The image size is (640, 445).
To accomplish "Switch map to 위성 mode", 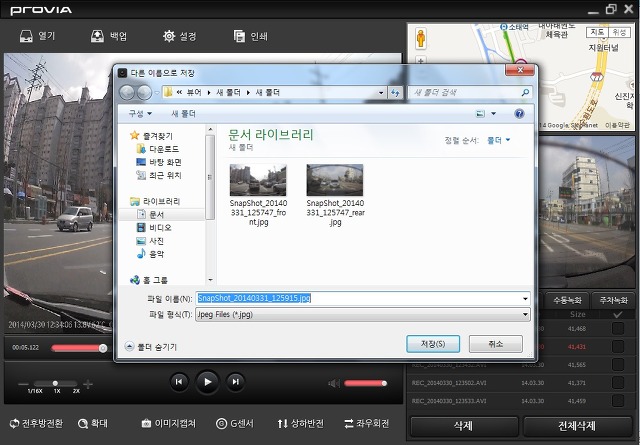I will point(619,32).
